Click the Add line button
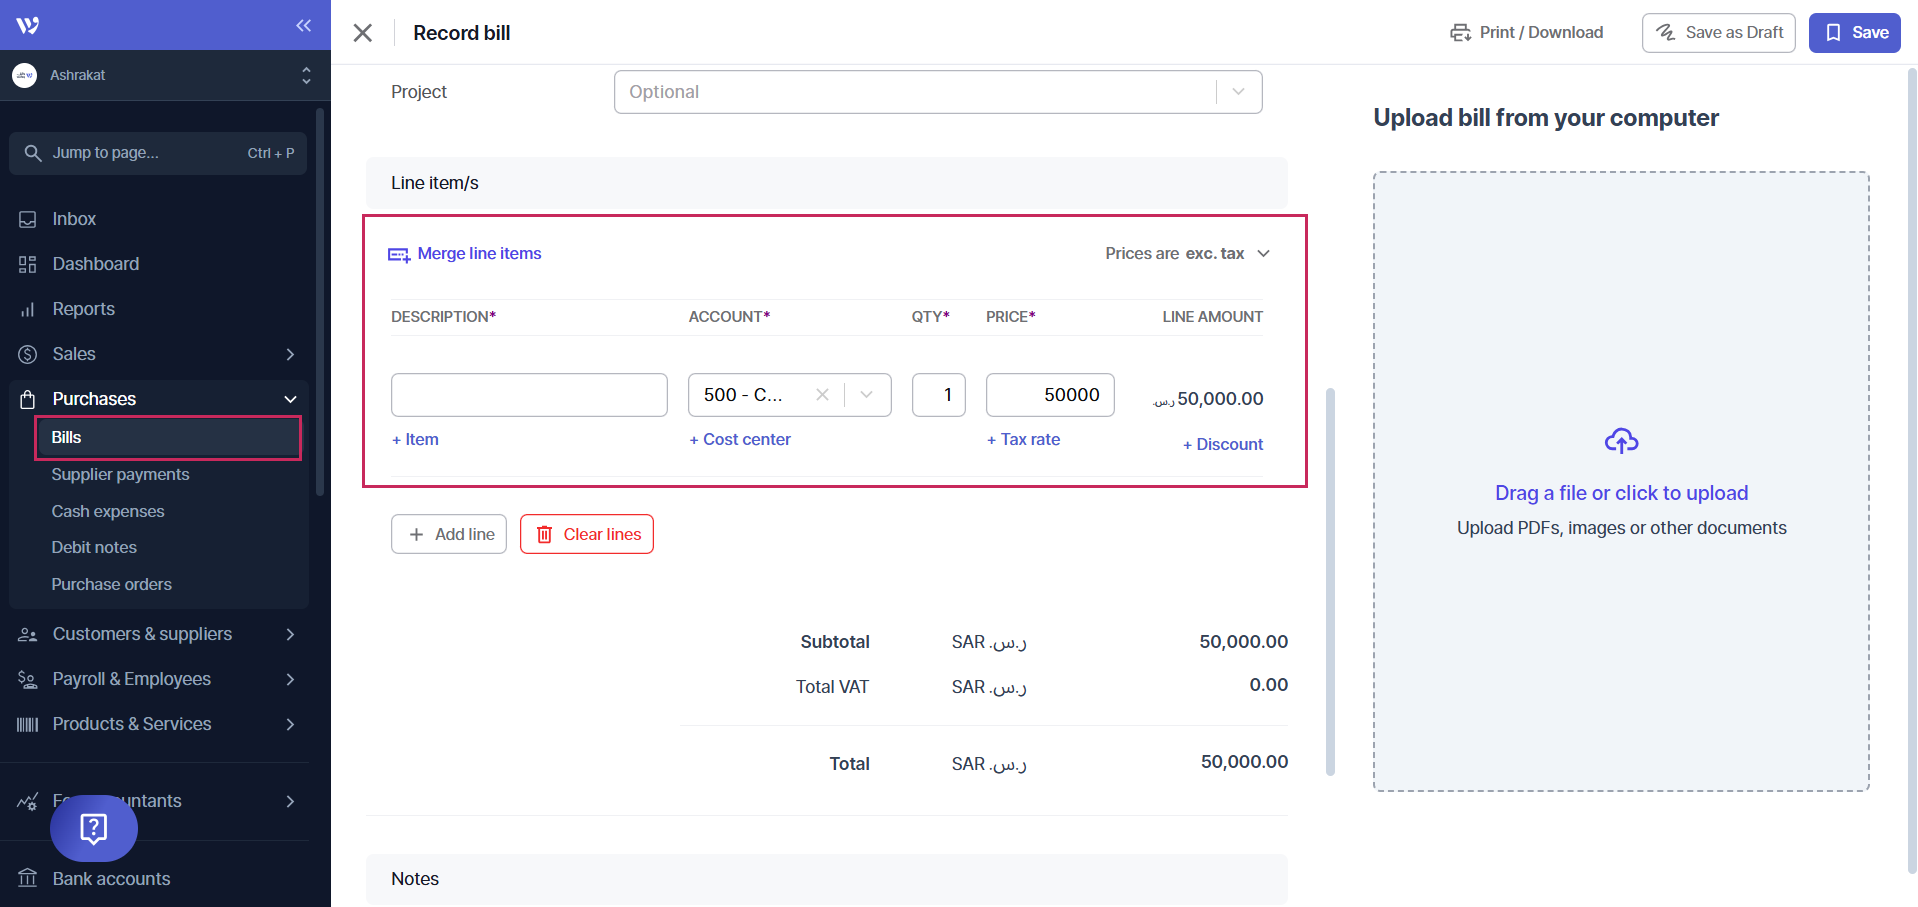This screenshot has width=1918, height=907. tap(449, 534)
